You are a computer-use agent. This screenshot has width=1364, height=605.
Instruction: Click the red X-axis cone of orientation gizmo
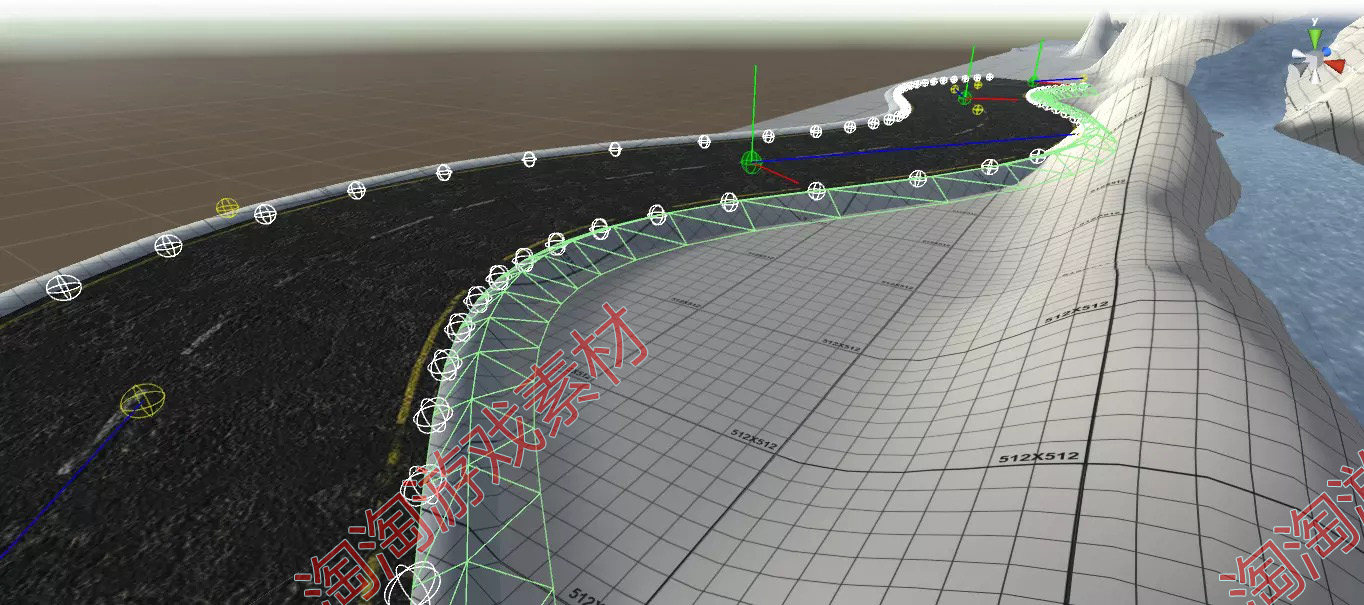(x=1337, y=66)
